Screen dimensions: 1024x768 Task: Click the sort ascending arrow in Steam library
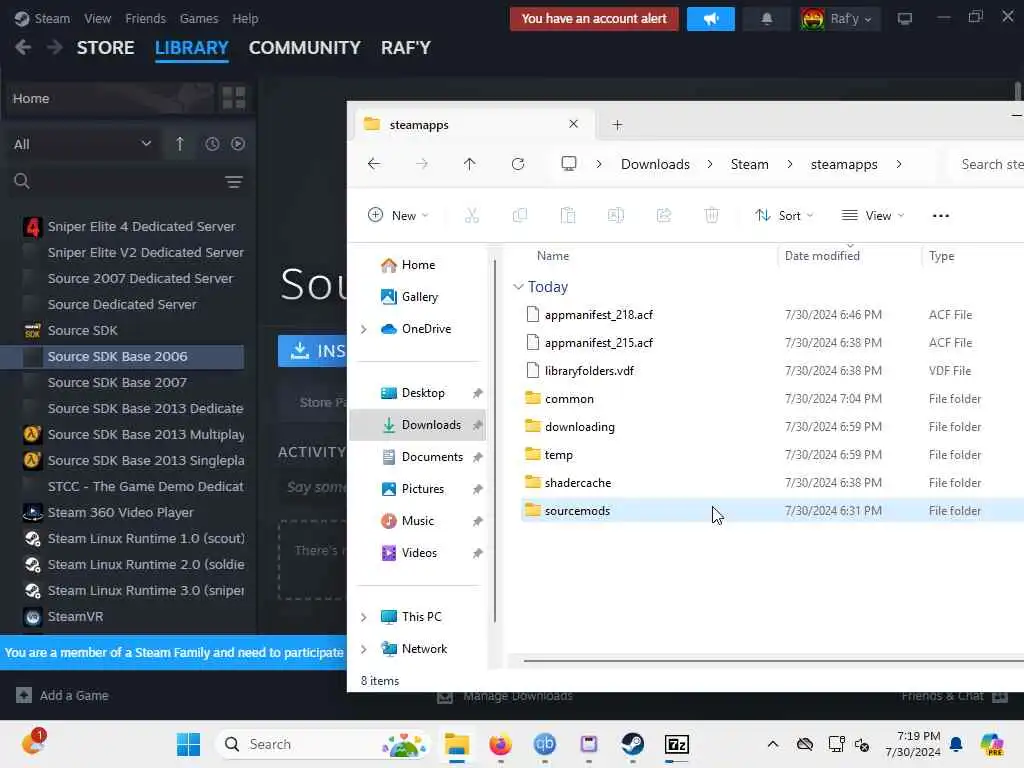click(180, 144)
